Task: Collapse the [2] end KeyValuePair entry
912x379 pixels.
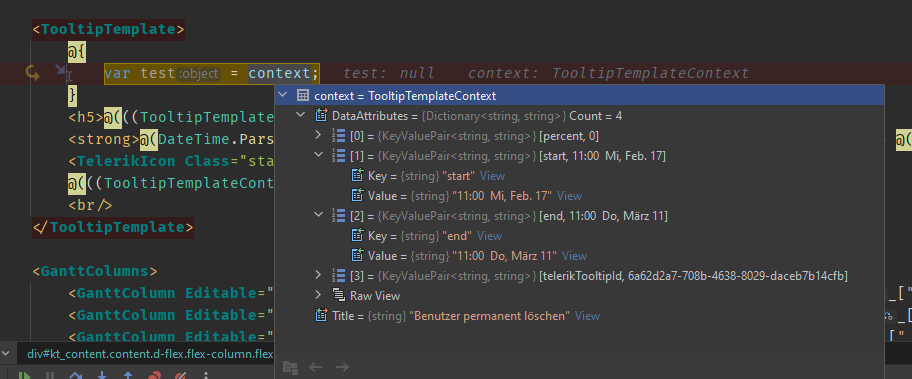Action: point(318,215)
